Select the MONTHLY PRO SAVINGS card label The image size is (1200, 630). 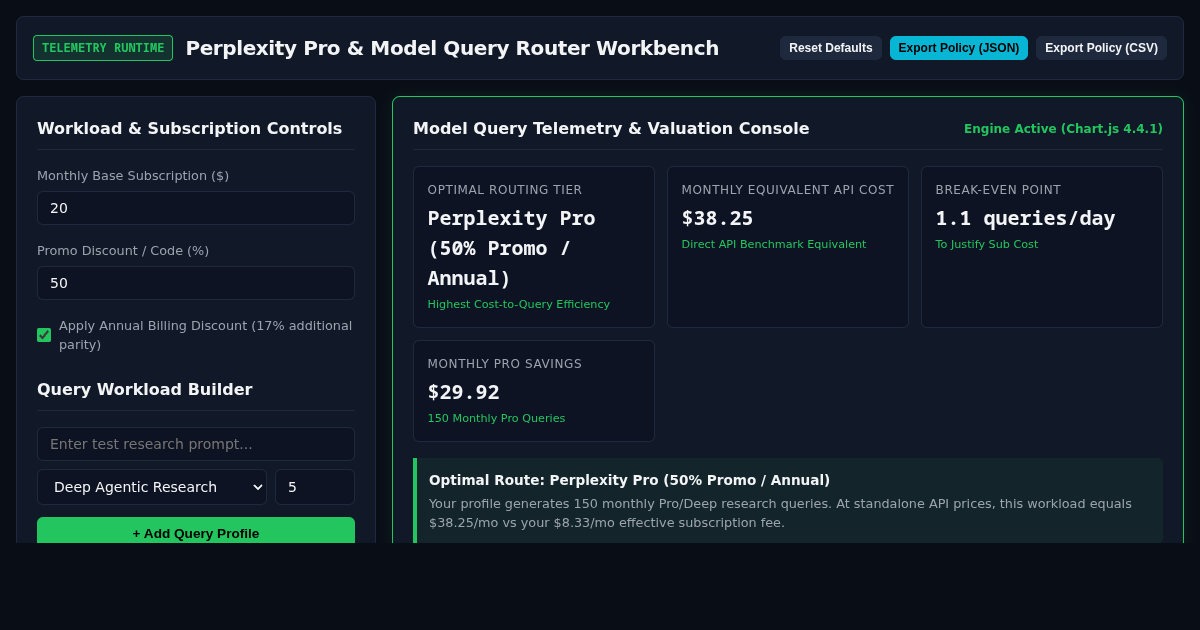coord(505,364)
